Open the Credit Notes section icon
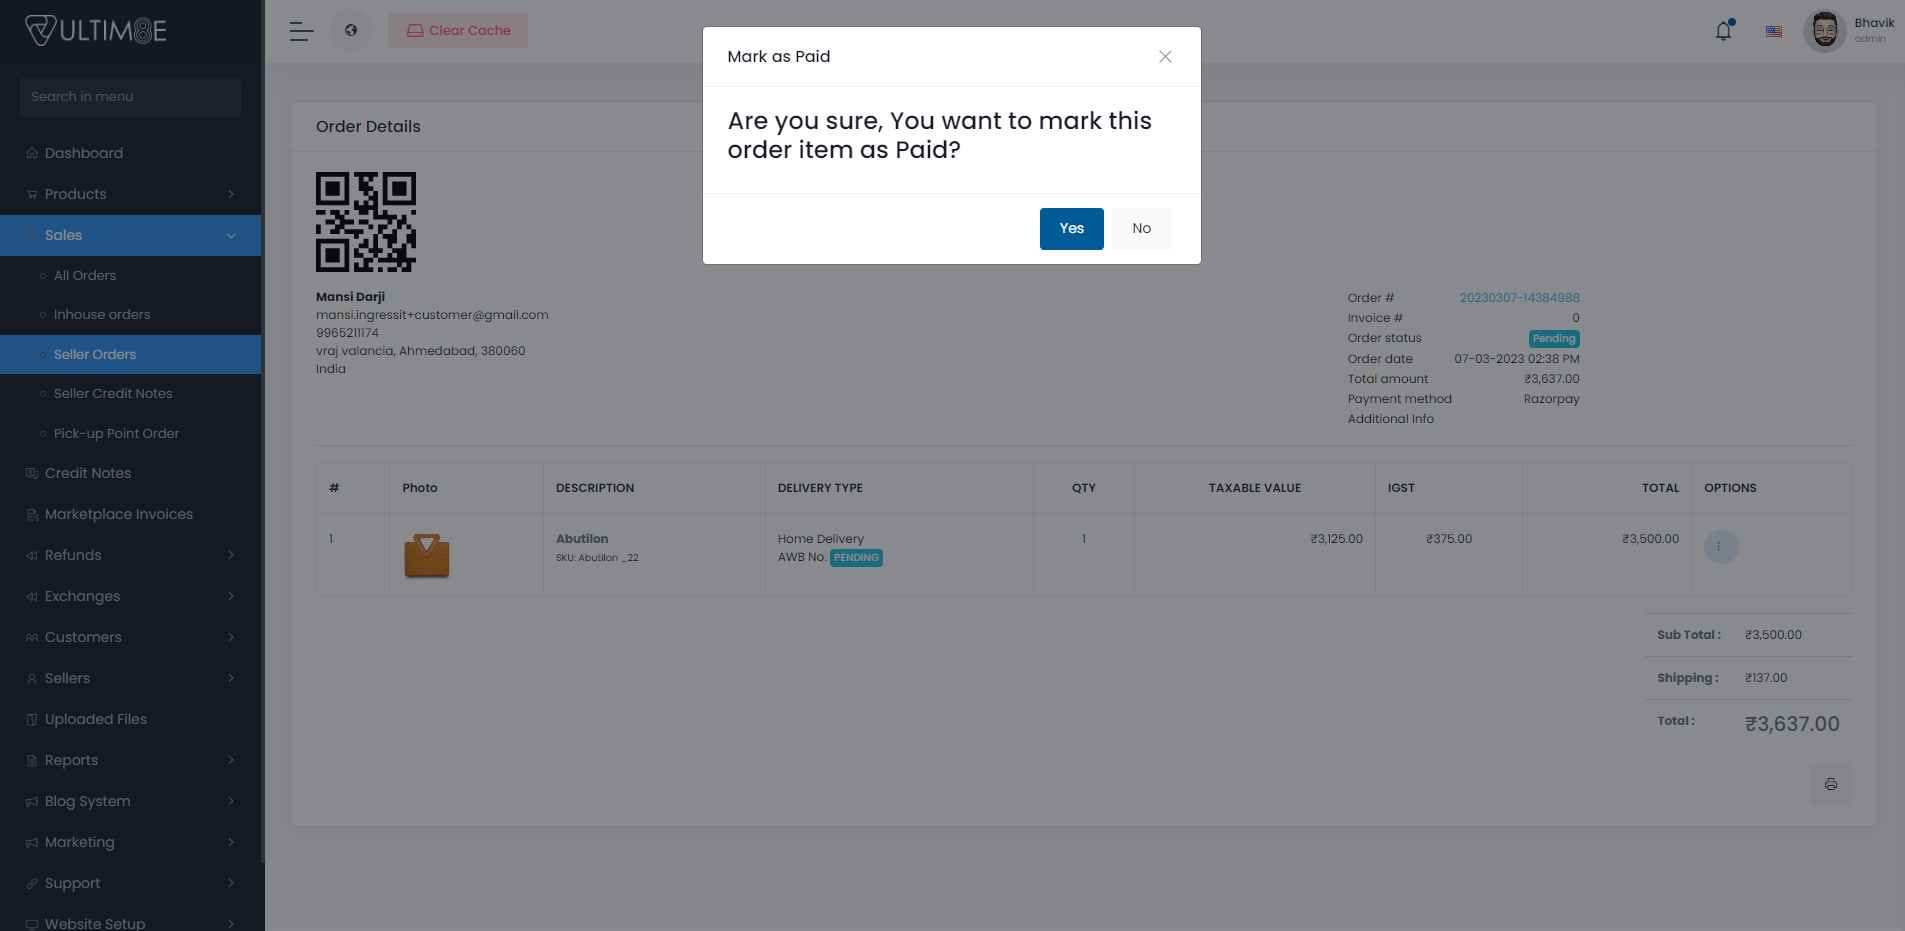Image resolution: width=1905 pixels, height=931 pixels. tap(31, 472)
